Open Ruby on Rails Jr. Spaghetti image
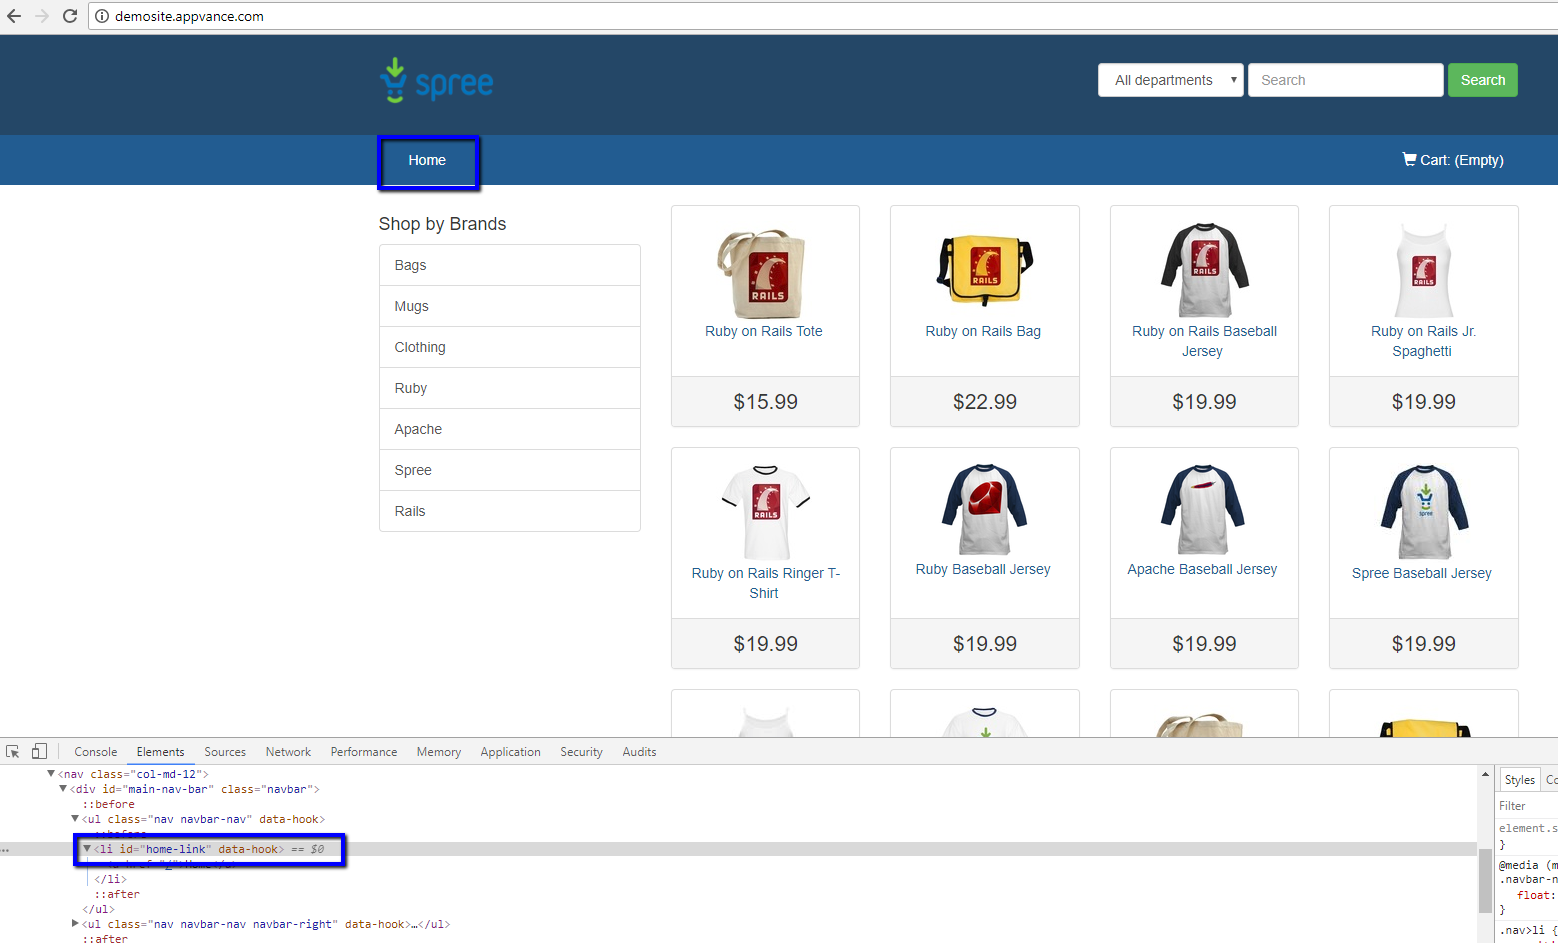The height and width of the screenshot is (943, 1558). pyautogui.click(x=1424, y=270)
